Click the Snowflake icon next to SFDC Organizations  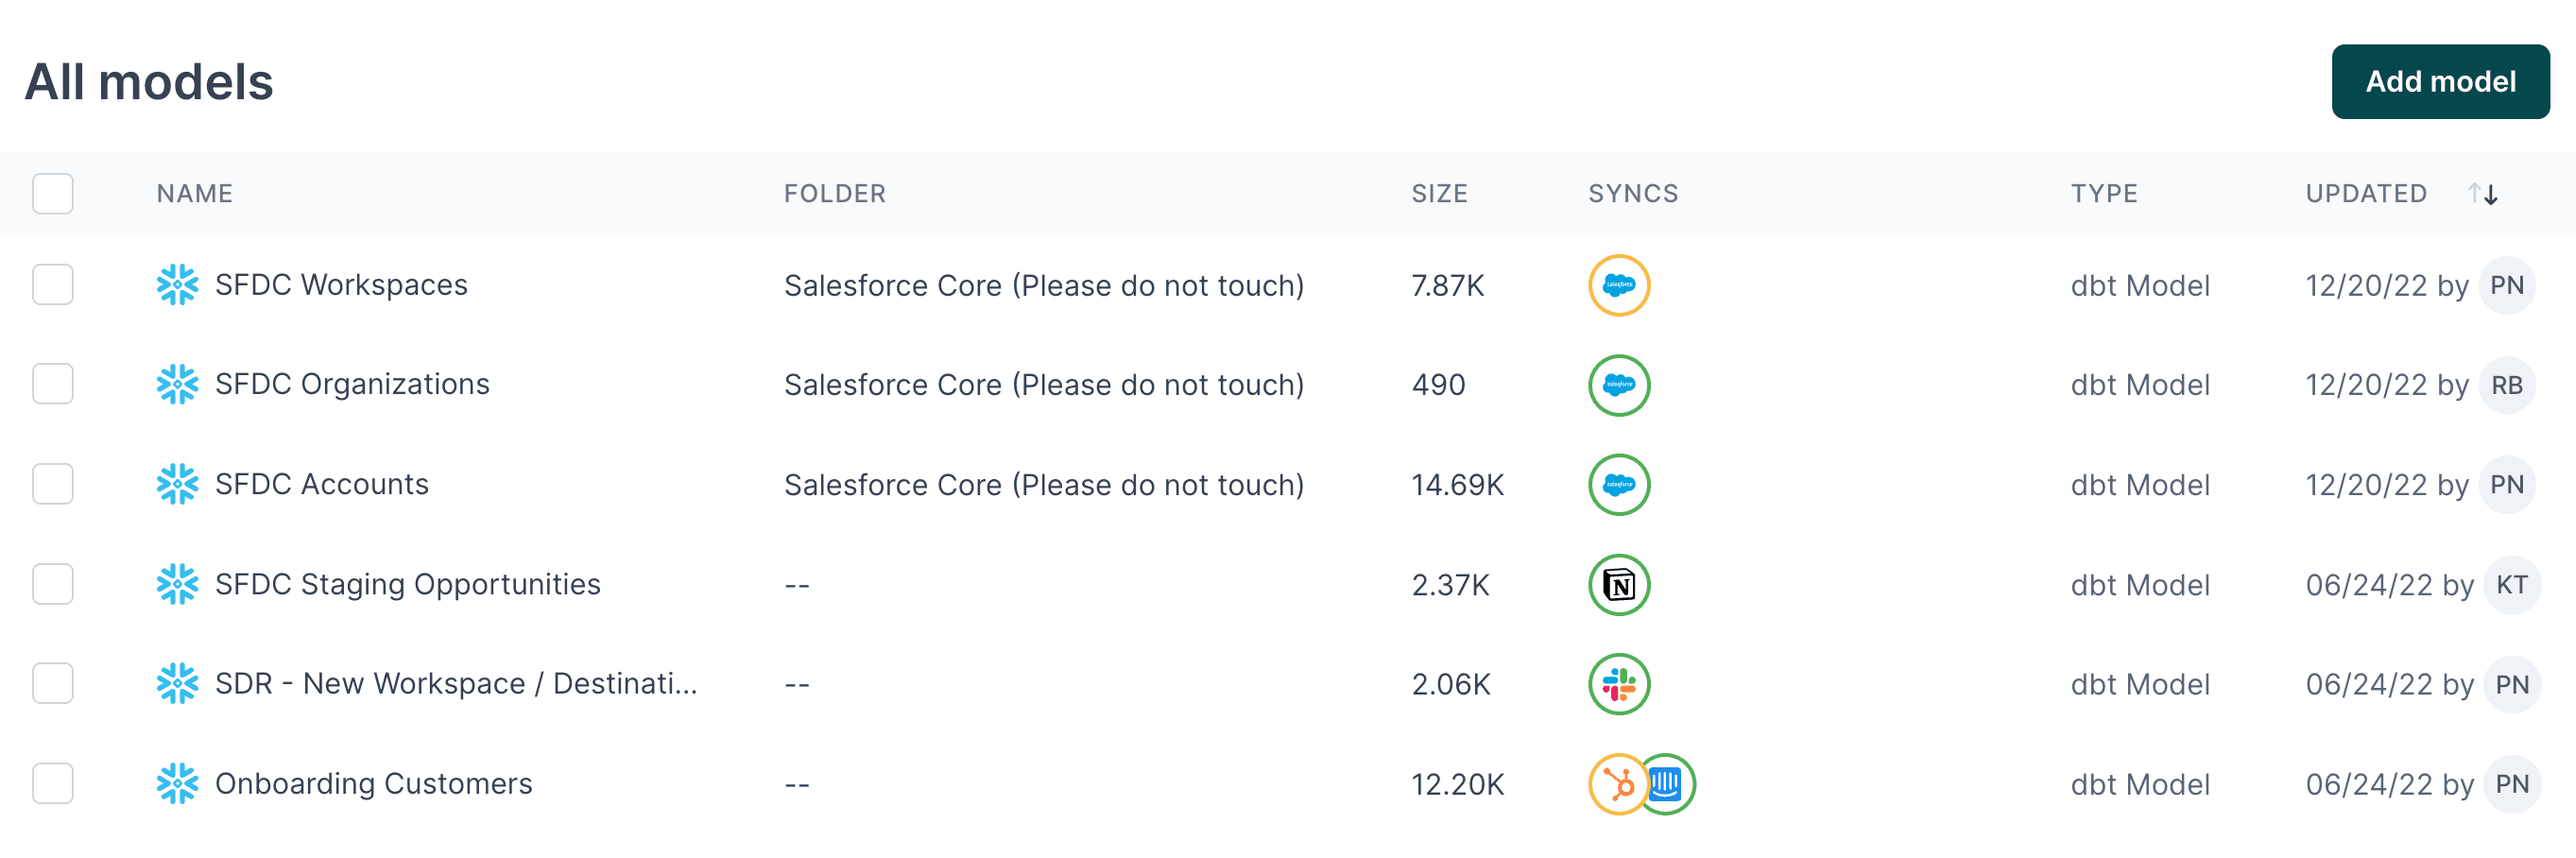178,384
